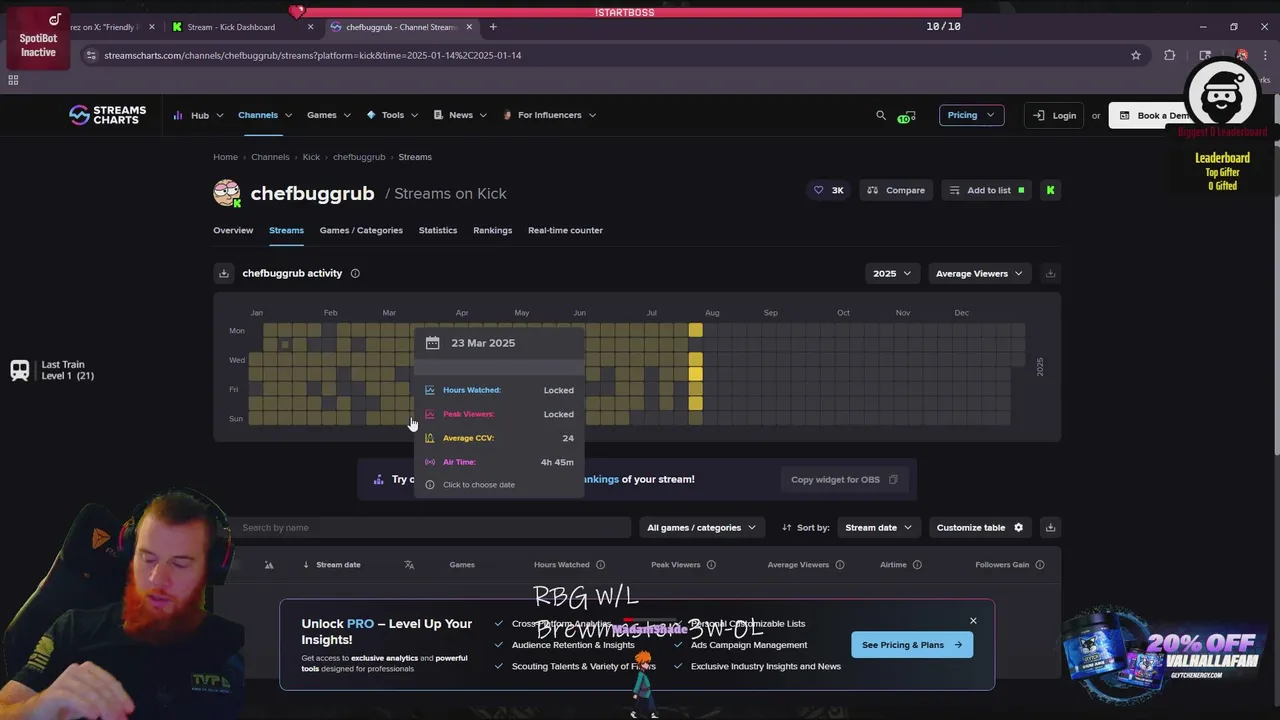Viewport: 1280px width, 720px height.
Task: Open the Statistics tab
Action: point(438,230)
